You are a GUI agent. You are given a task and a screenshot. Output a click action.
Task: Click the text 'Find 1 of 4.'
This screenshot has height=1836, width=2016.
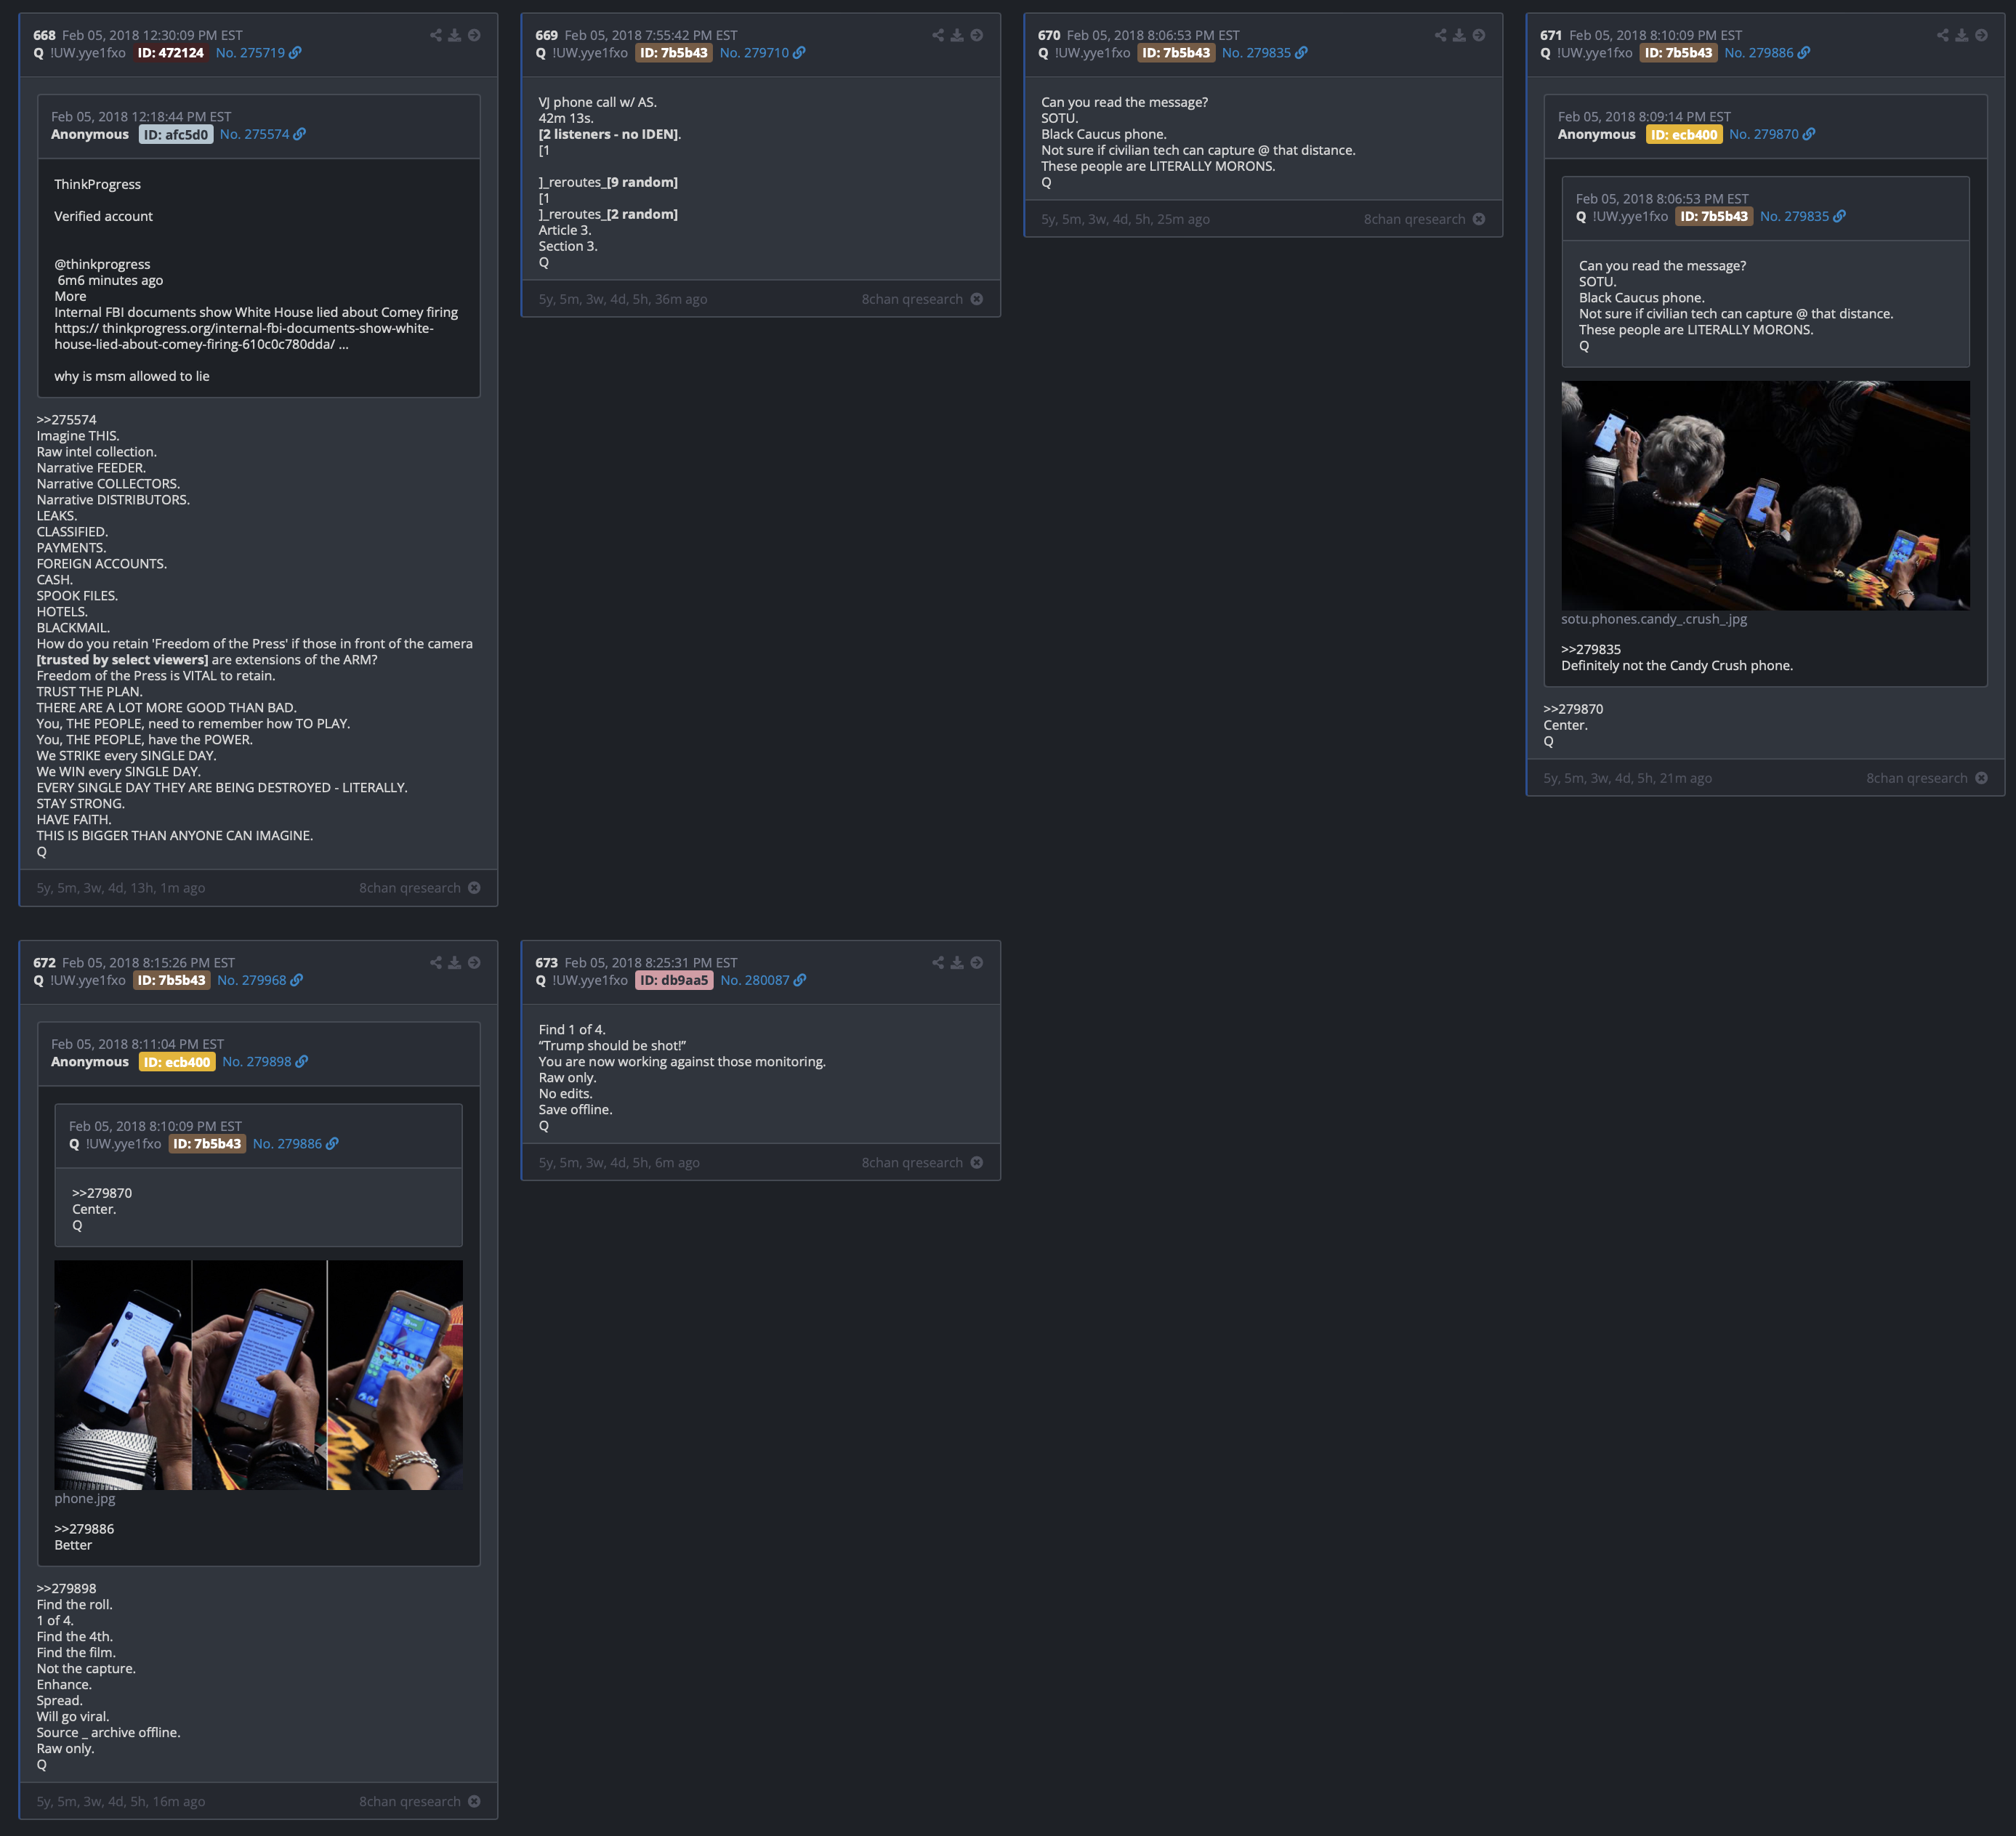572,1029
